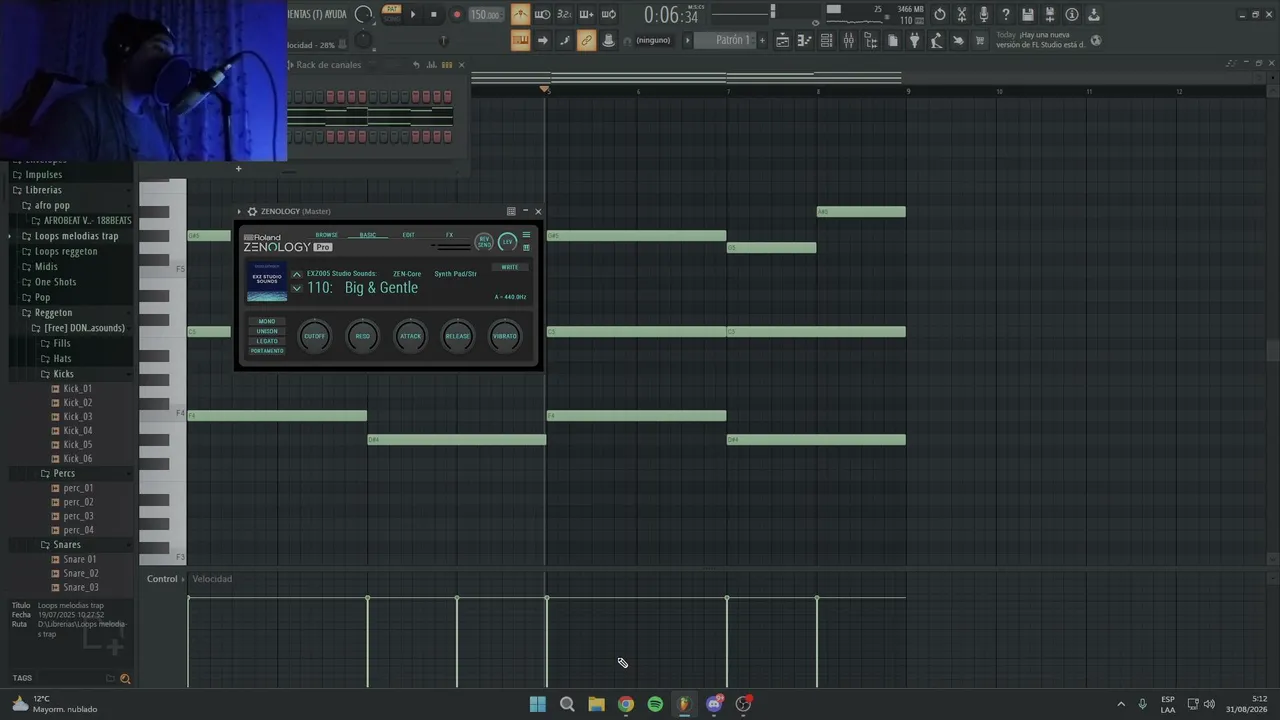Image resolution: width=1280 pixels, height=720 pixels.
Task: Click the CUTOFF knob
Action: [314, 336]
